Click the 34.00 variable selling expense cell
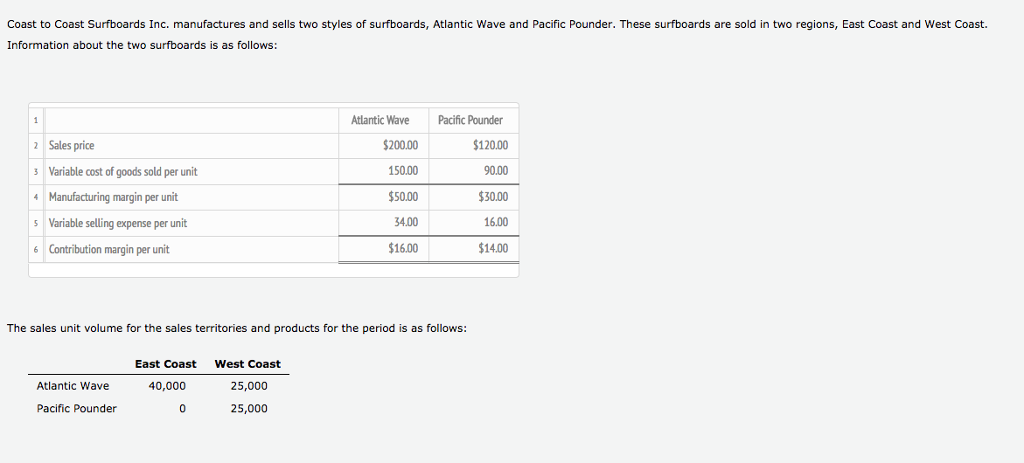Screen dimensions: 1024x463 pyautogui.click(x=406, y=223)
